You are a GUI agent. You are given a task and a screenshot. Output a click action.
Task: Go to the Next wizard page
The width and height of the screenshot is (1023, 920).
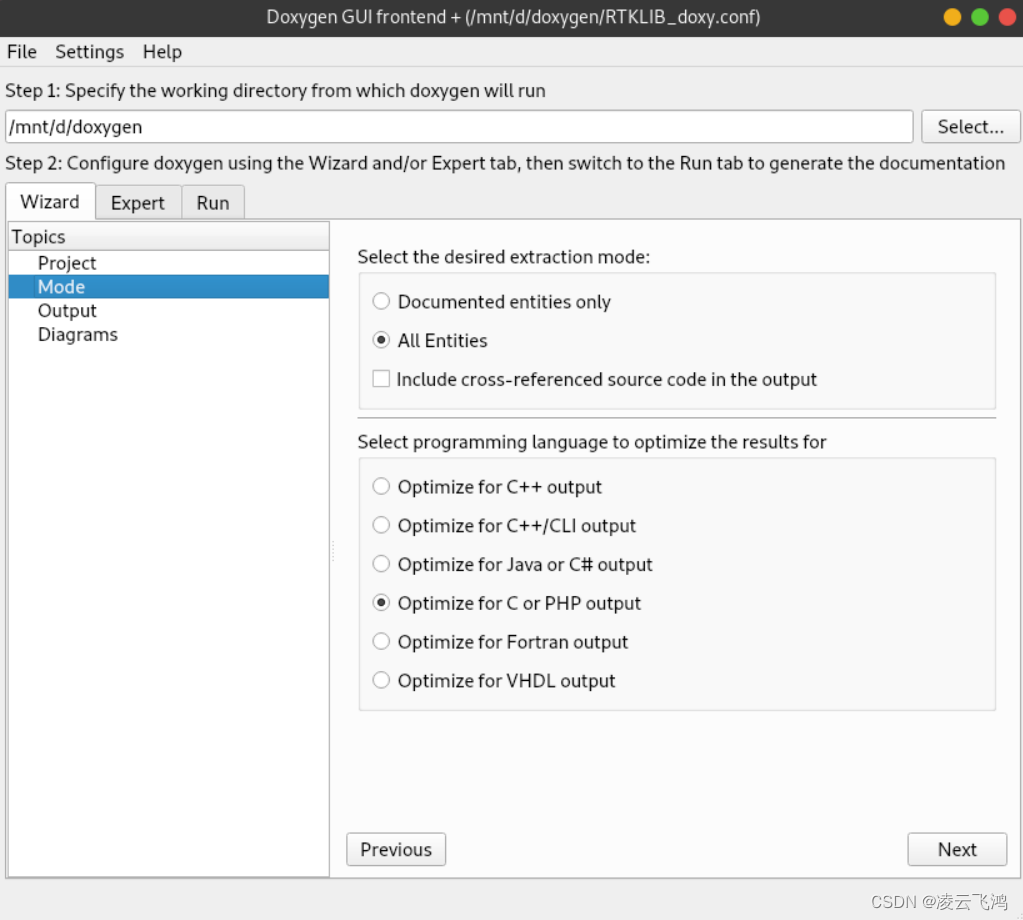(956, 849)
